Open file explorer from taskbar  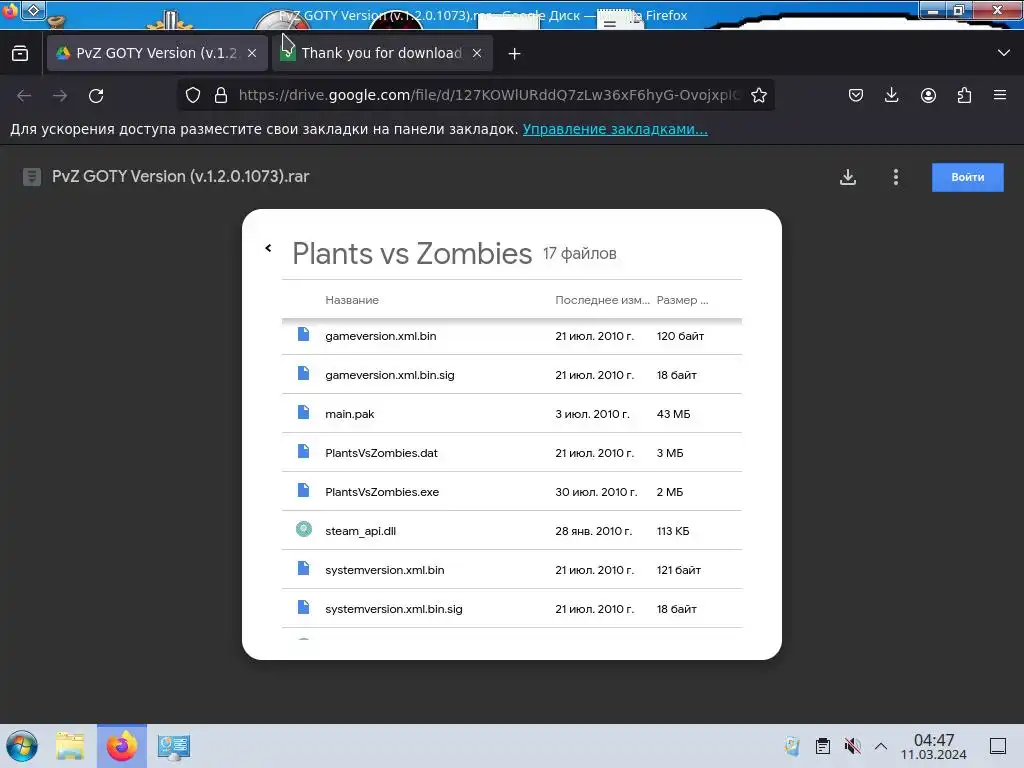click(x=70, y=746)
